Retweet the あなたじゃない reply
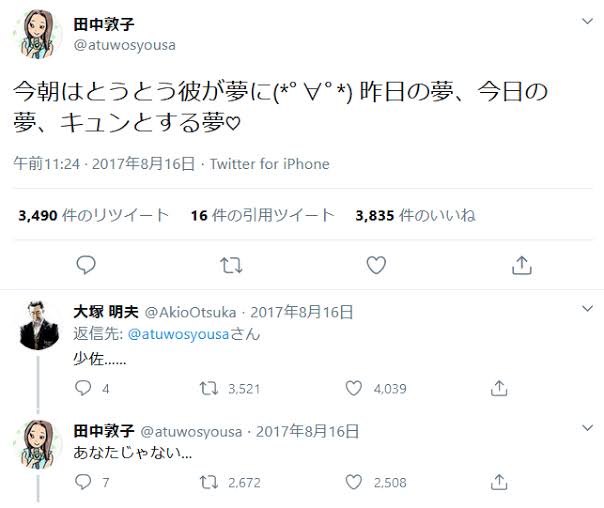The height and width of the screenshot is (508, 604). point(209,482)
